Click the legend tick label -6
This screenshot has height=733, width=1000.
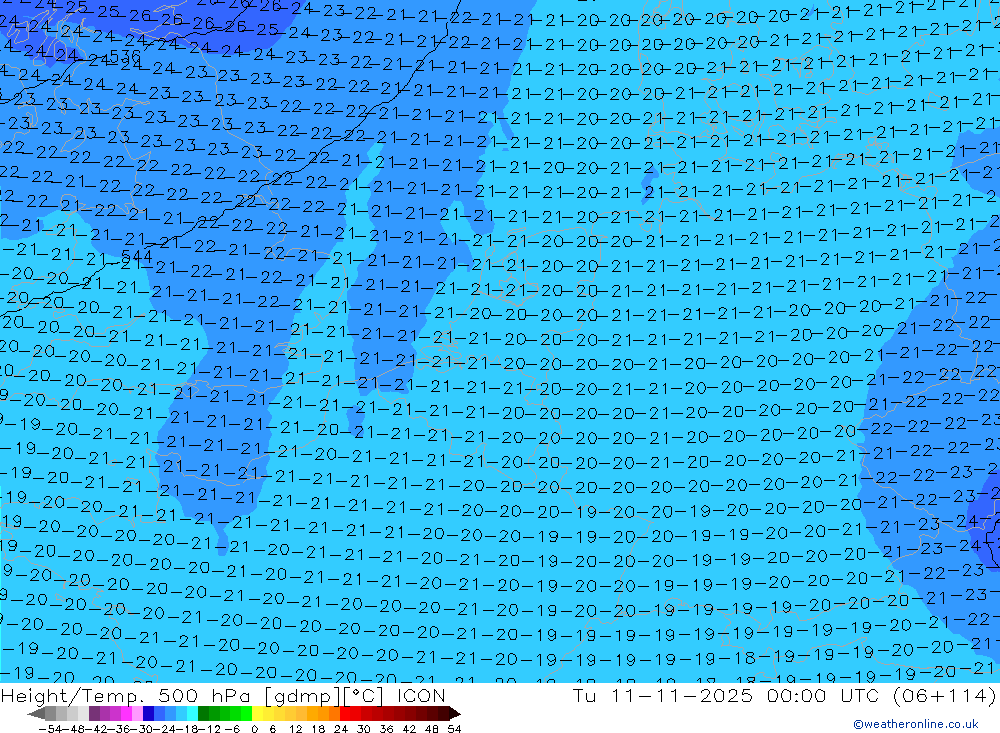232,729
